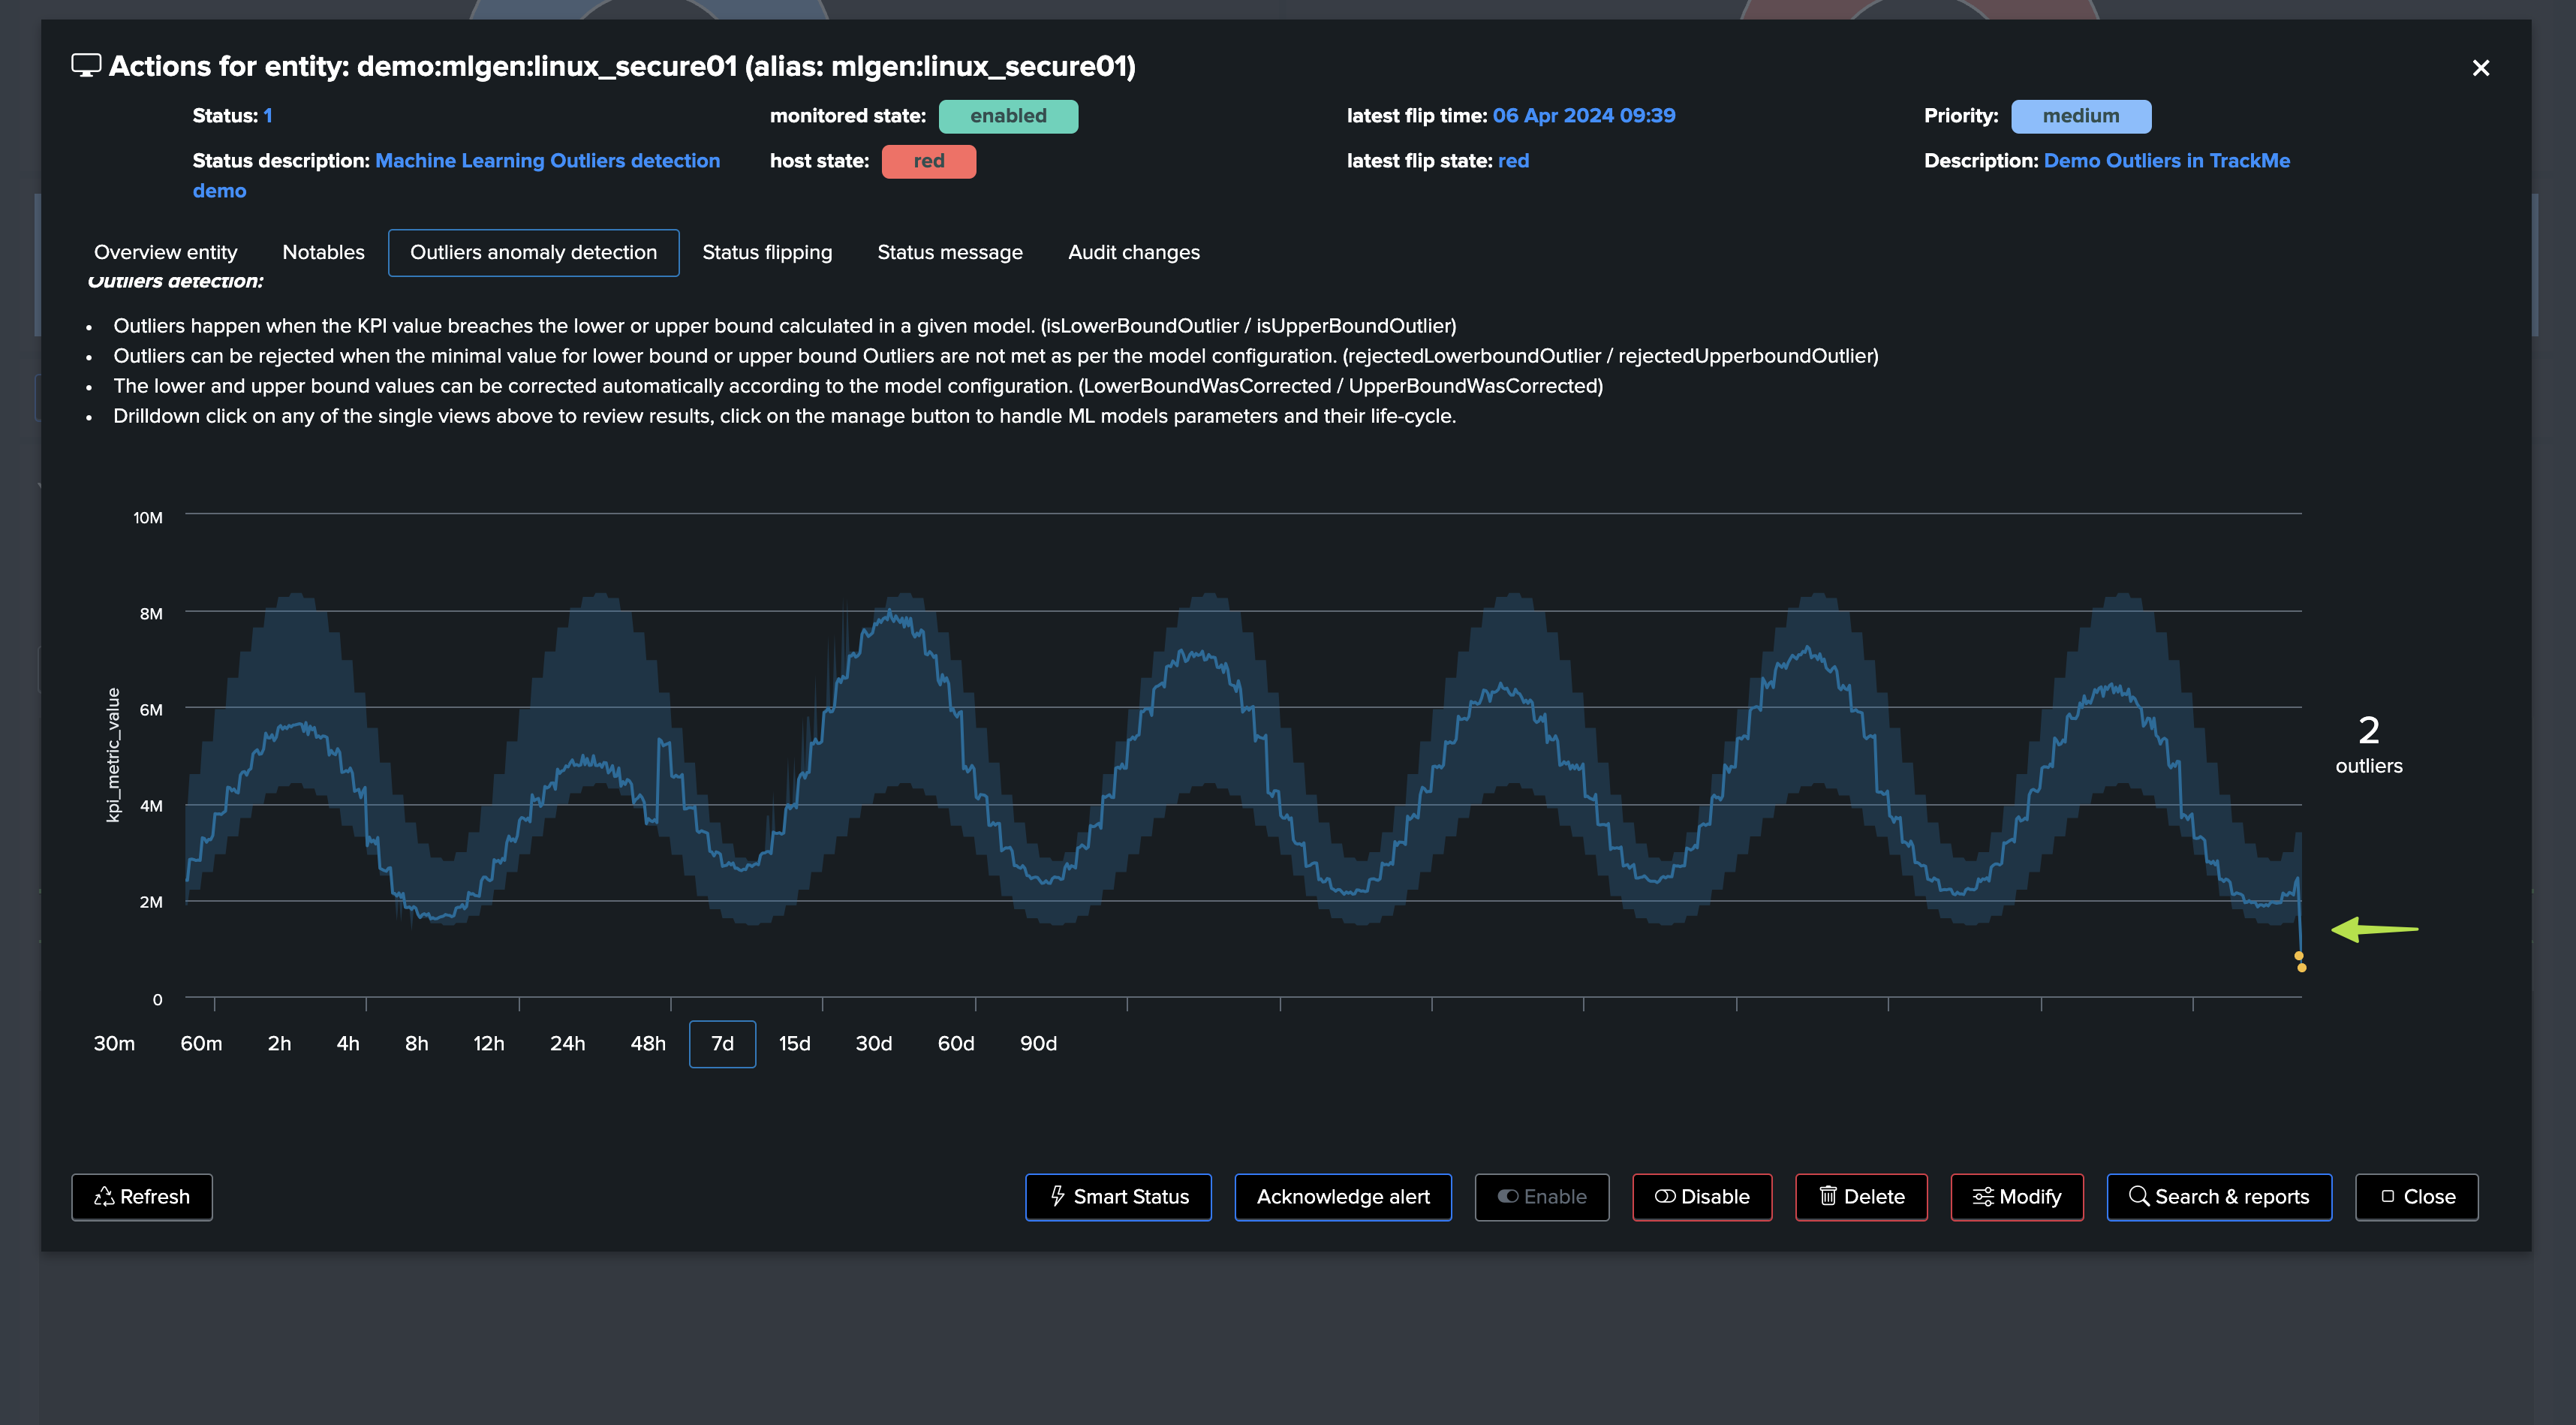Screen dimensions: 2576x1425
Task: Close the dialog with the X icon
Action: (2480, 68)
